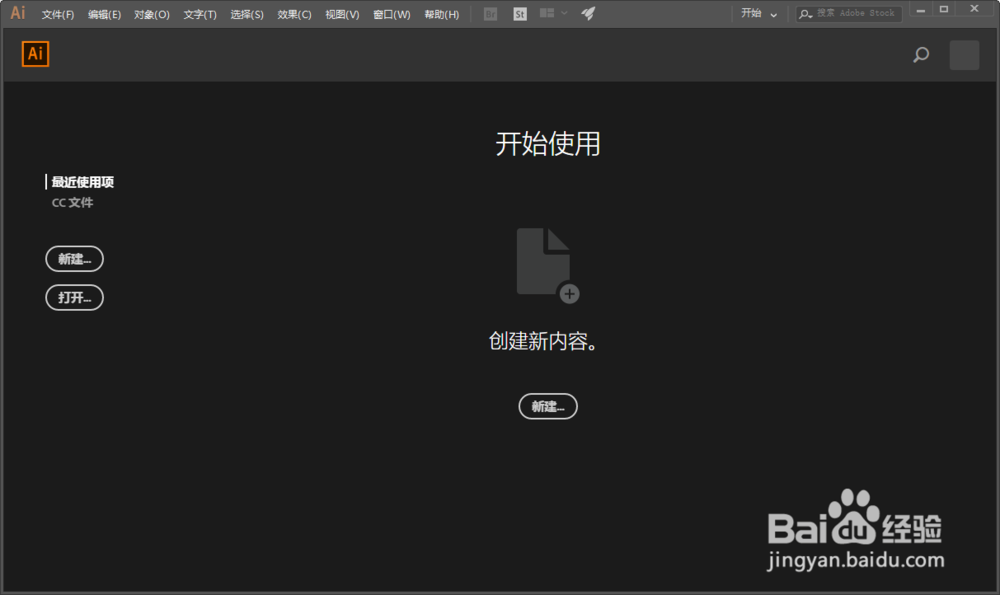The width and height of the screenshot is (1000, 595).
Task: Click the 新建... button in left sidebar
Action: [75, 259]
